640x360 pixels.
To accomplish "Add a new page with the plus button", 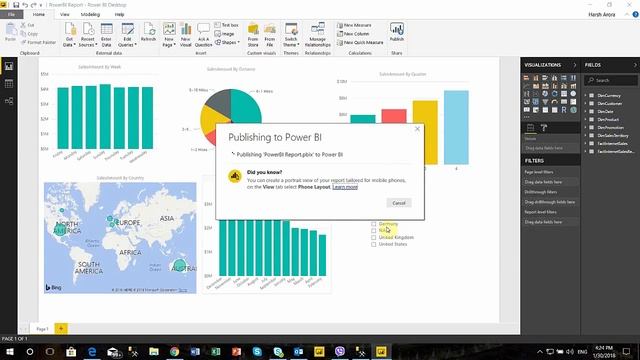I will 61,329.
